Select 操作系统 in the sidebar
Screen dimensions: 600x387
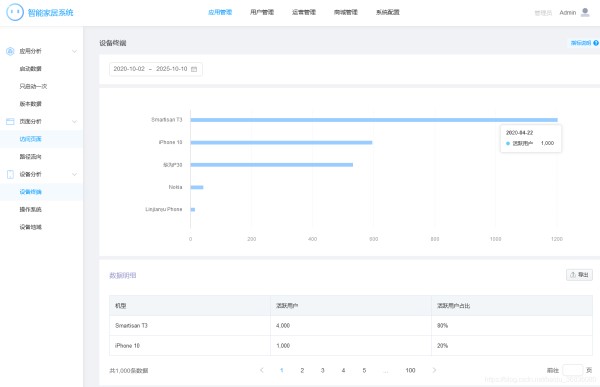tap(31, 209)
